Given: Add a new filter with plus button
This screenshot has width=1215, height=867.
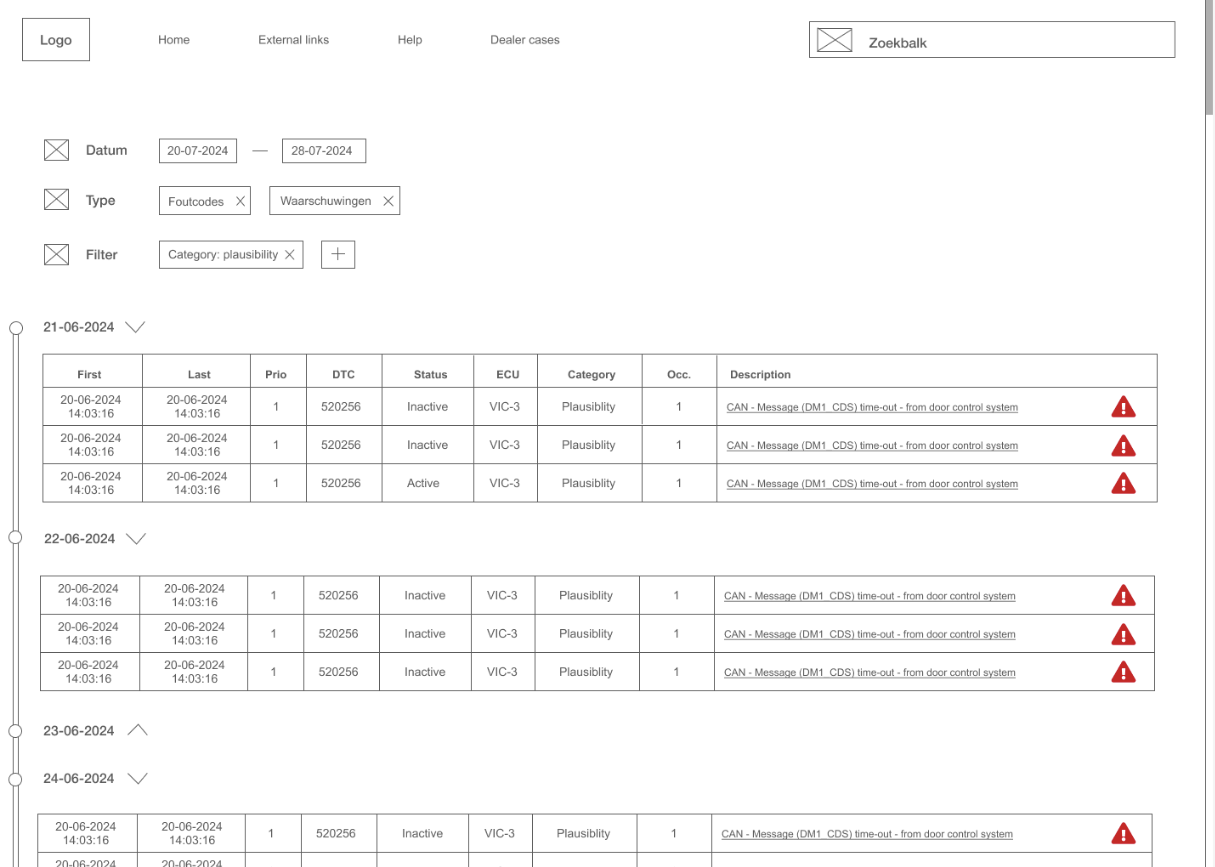Looking at the screenshot, I should 338,255.
